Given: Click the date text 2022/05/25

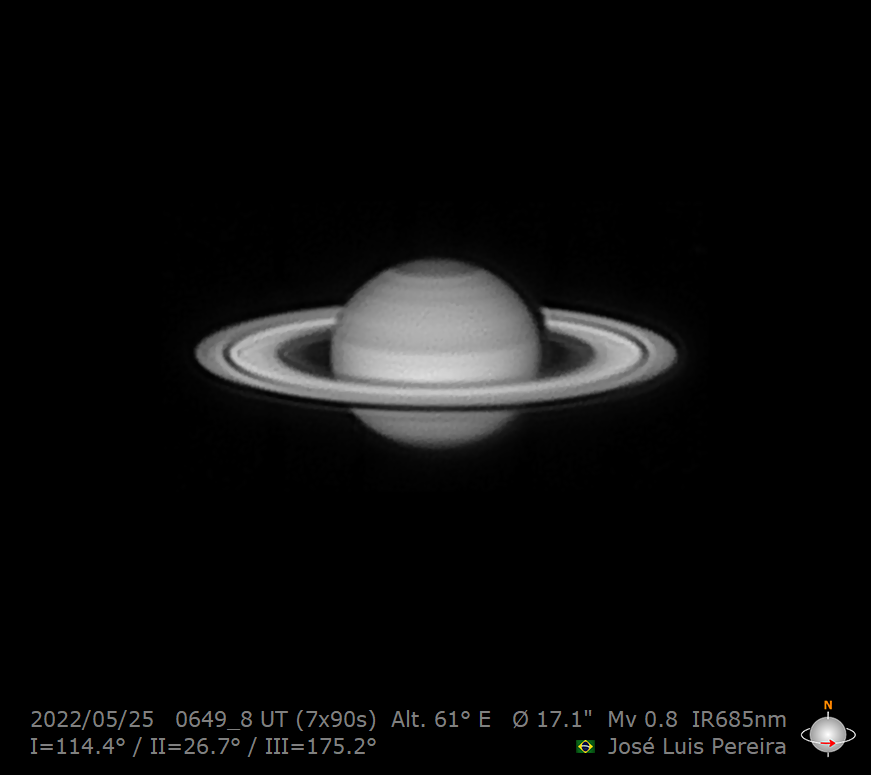Looking at the screenshot, I should coord(92,719).
